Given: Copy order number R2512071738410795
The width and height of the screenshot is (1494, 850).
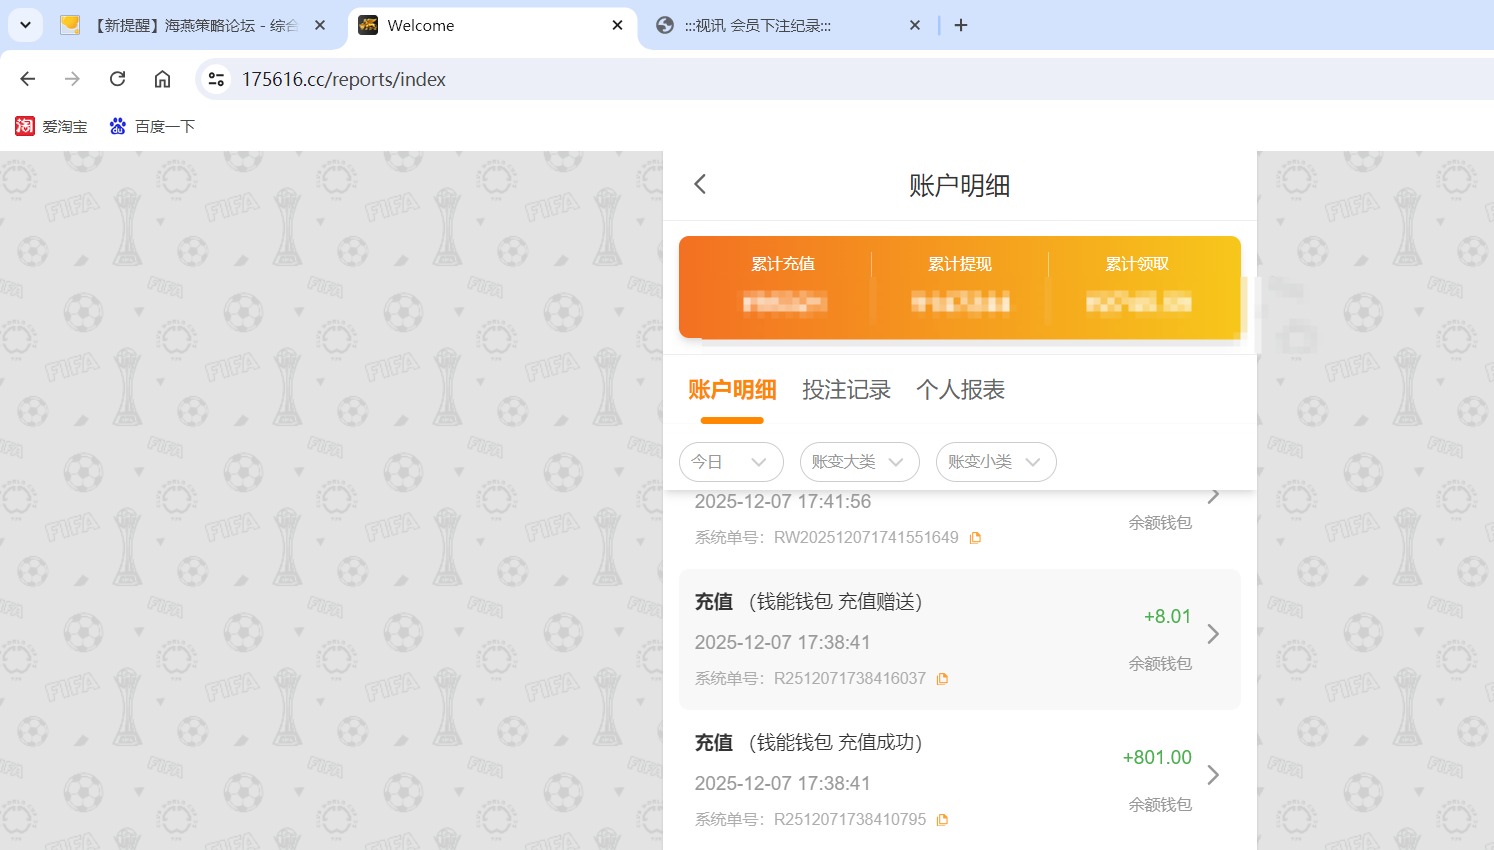Looking at the screenshot, I should 941,818.
